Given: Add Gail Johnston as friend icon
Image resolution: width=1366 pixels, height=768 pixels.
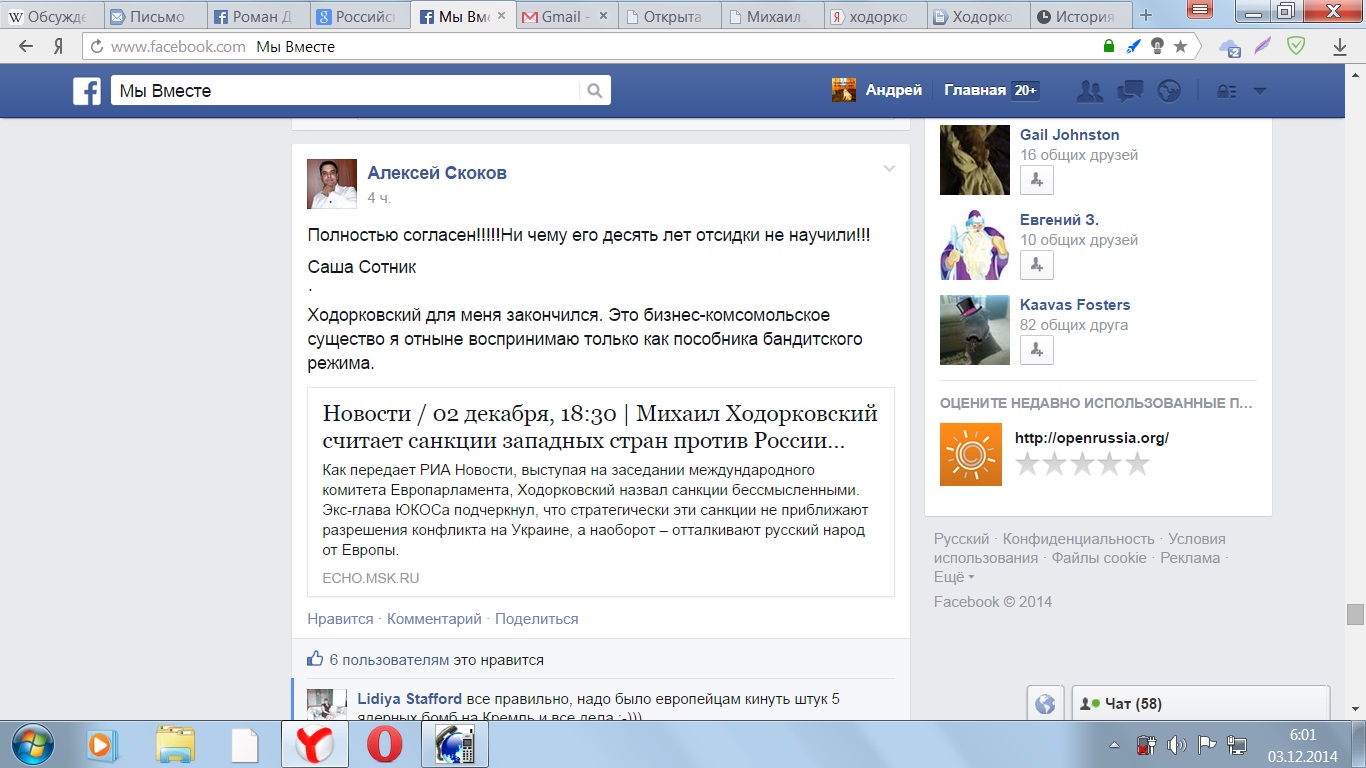Looking at the screenshot, I should click(x=1037, y=180).
